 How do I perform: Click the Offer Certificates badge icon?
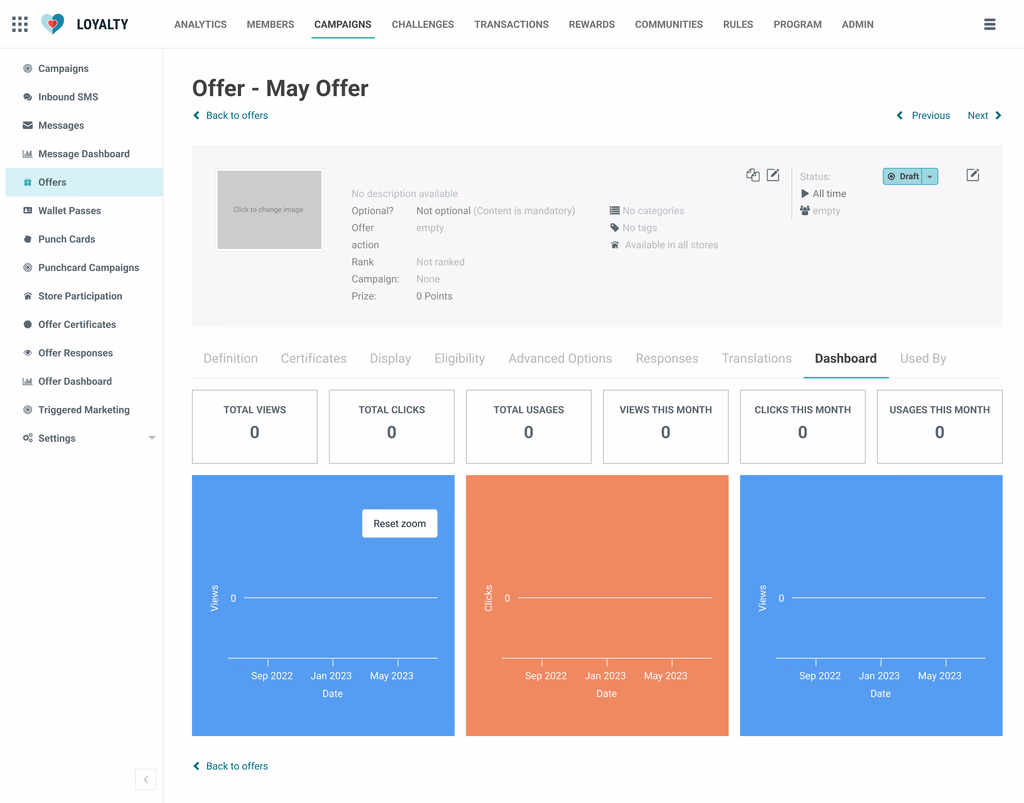[27, 324]
